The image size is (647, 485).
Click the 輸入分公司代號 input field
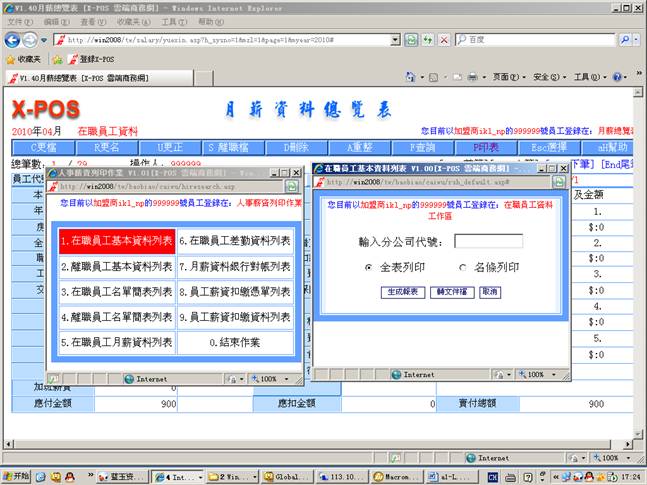[488, 241]
